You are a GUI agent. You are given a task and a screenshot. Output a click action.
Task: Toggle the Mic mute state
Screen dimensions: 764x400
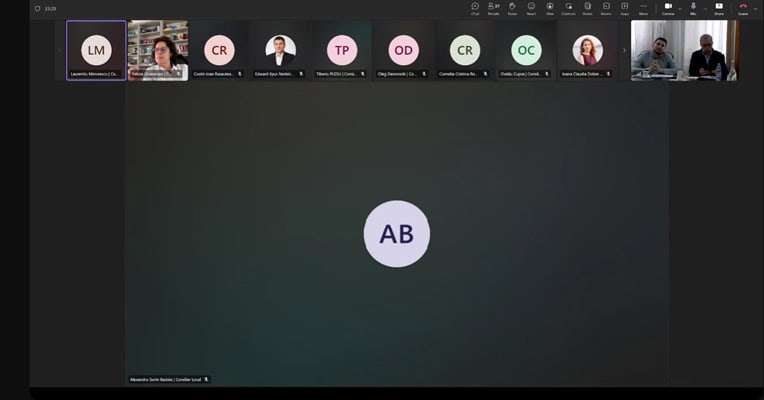[693, 8]
